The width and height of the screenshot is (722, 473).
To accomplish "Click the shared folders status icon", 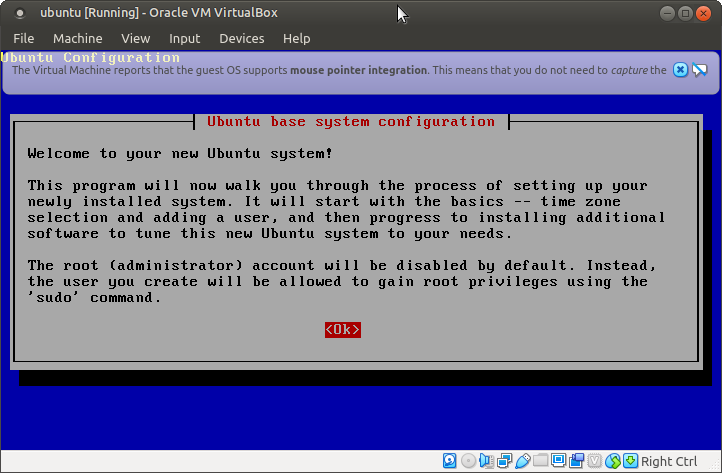I will [x=541, y=460].
